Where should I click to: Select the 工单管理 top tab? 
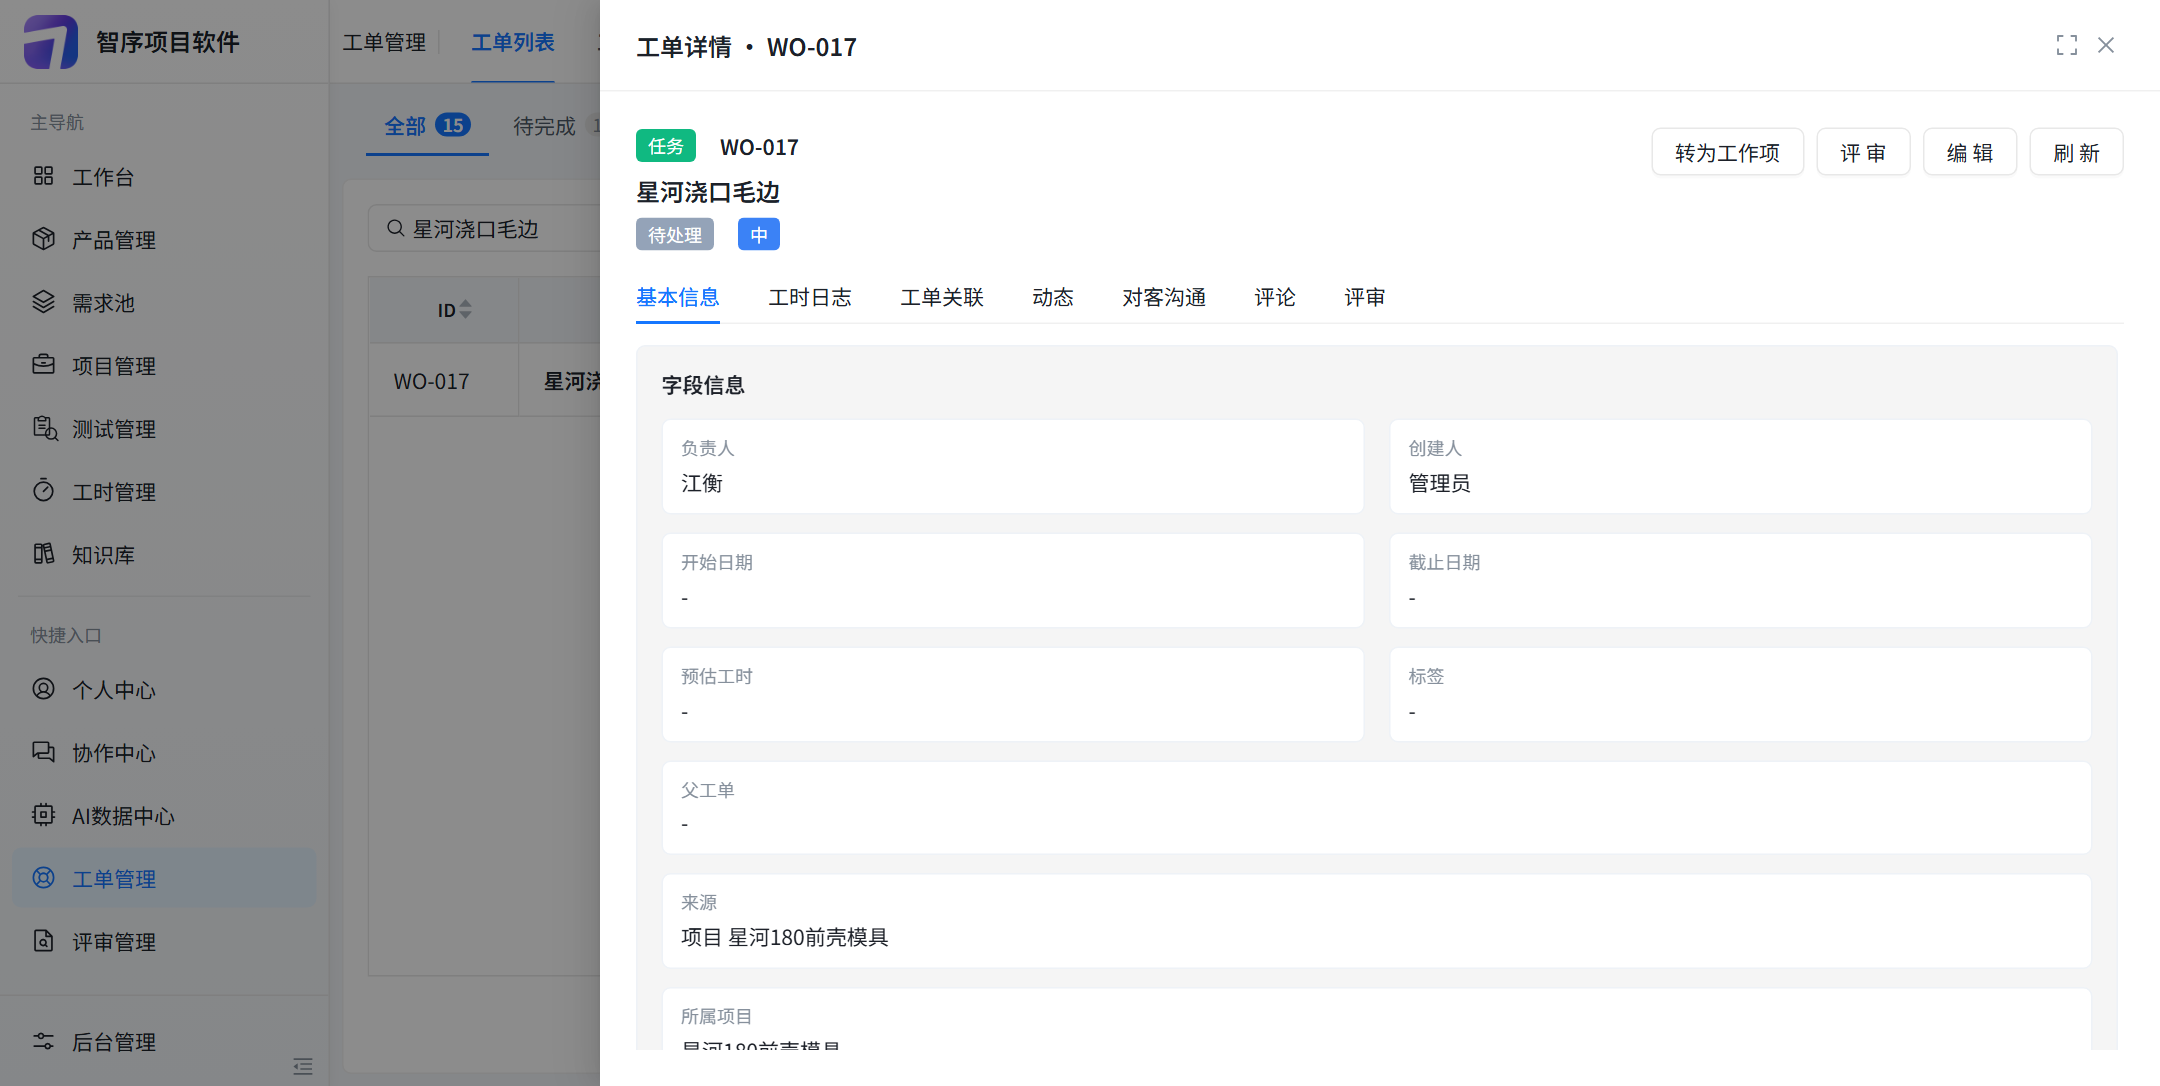(384, 42)
